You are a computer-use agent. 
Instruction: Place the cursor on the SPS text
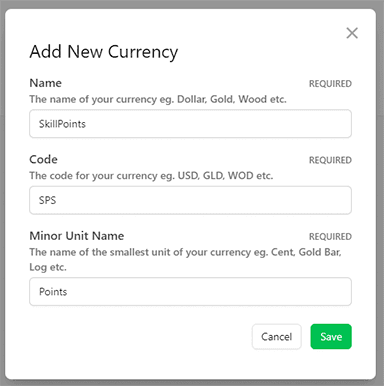click(47, 200)
